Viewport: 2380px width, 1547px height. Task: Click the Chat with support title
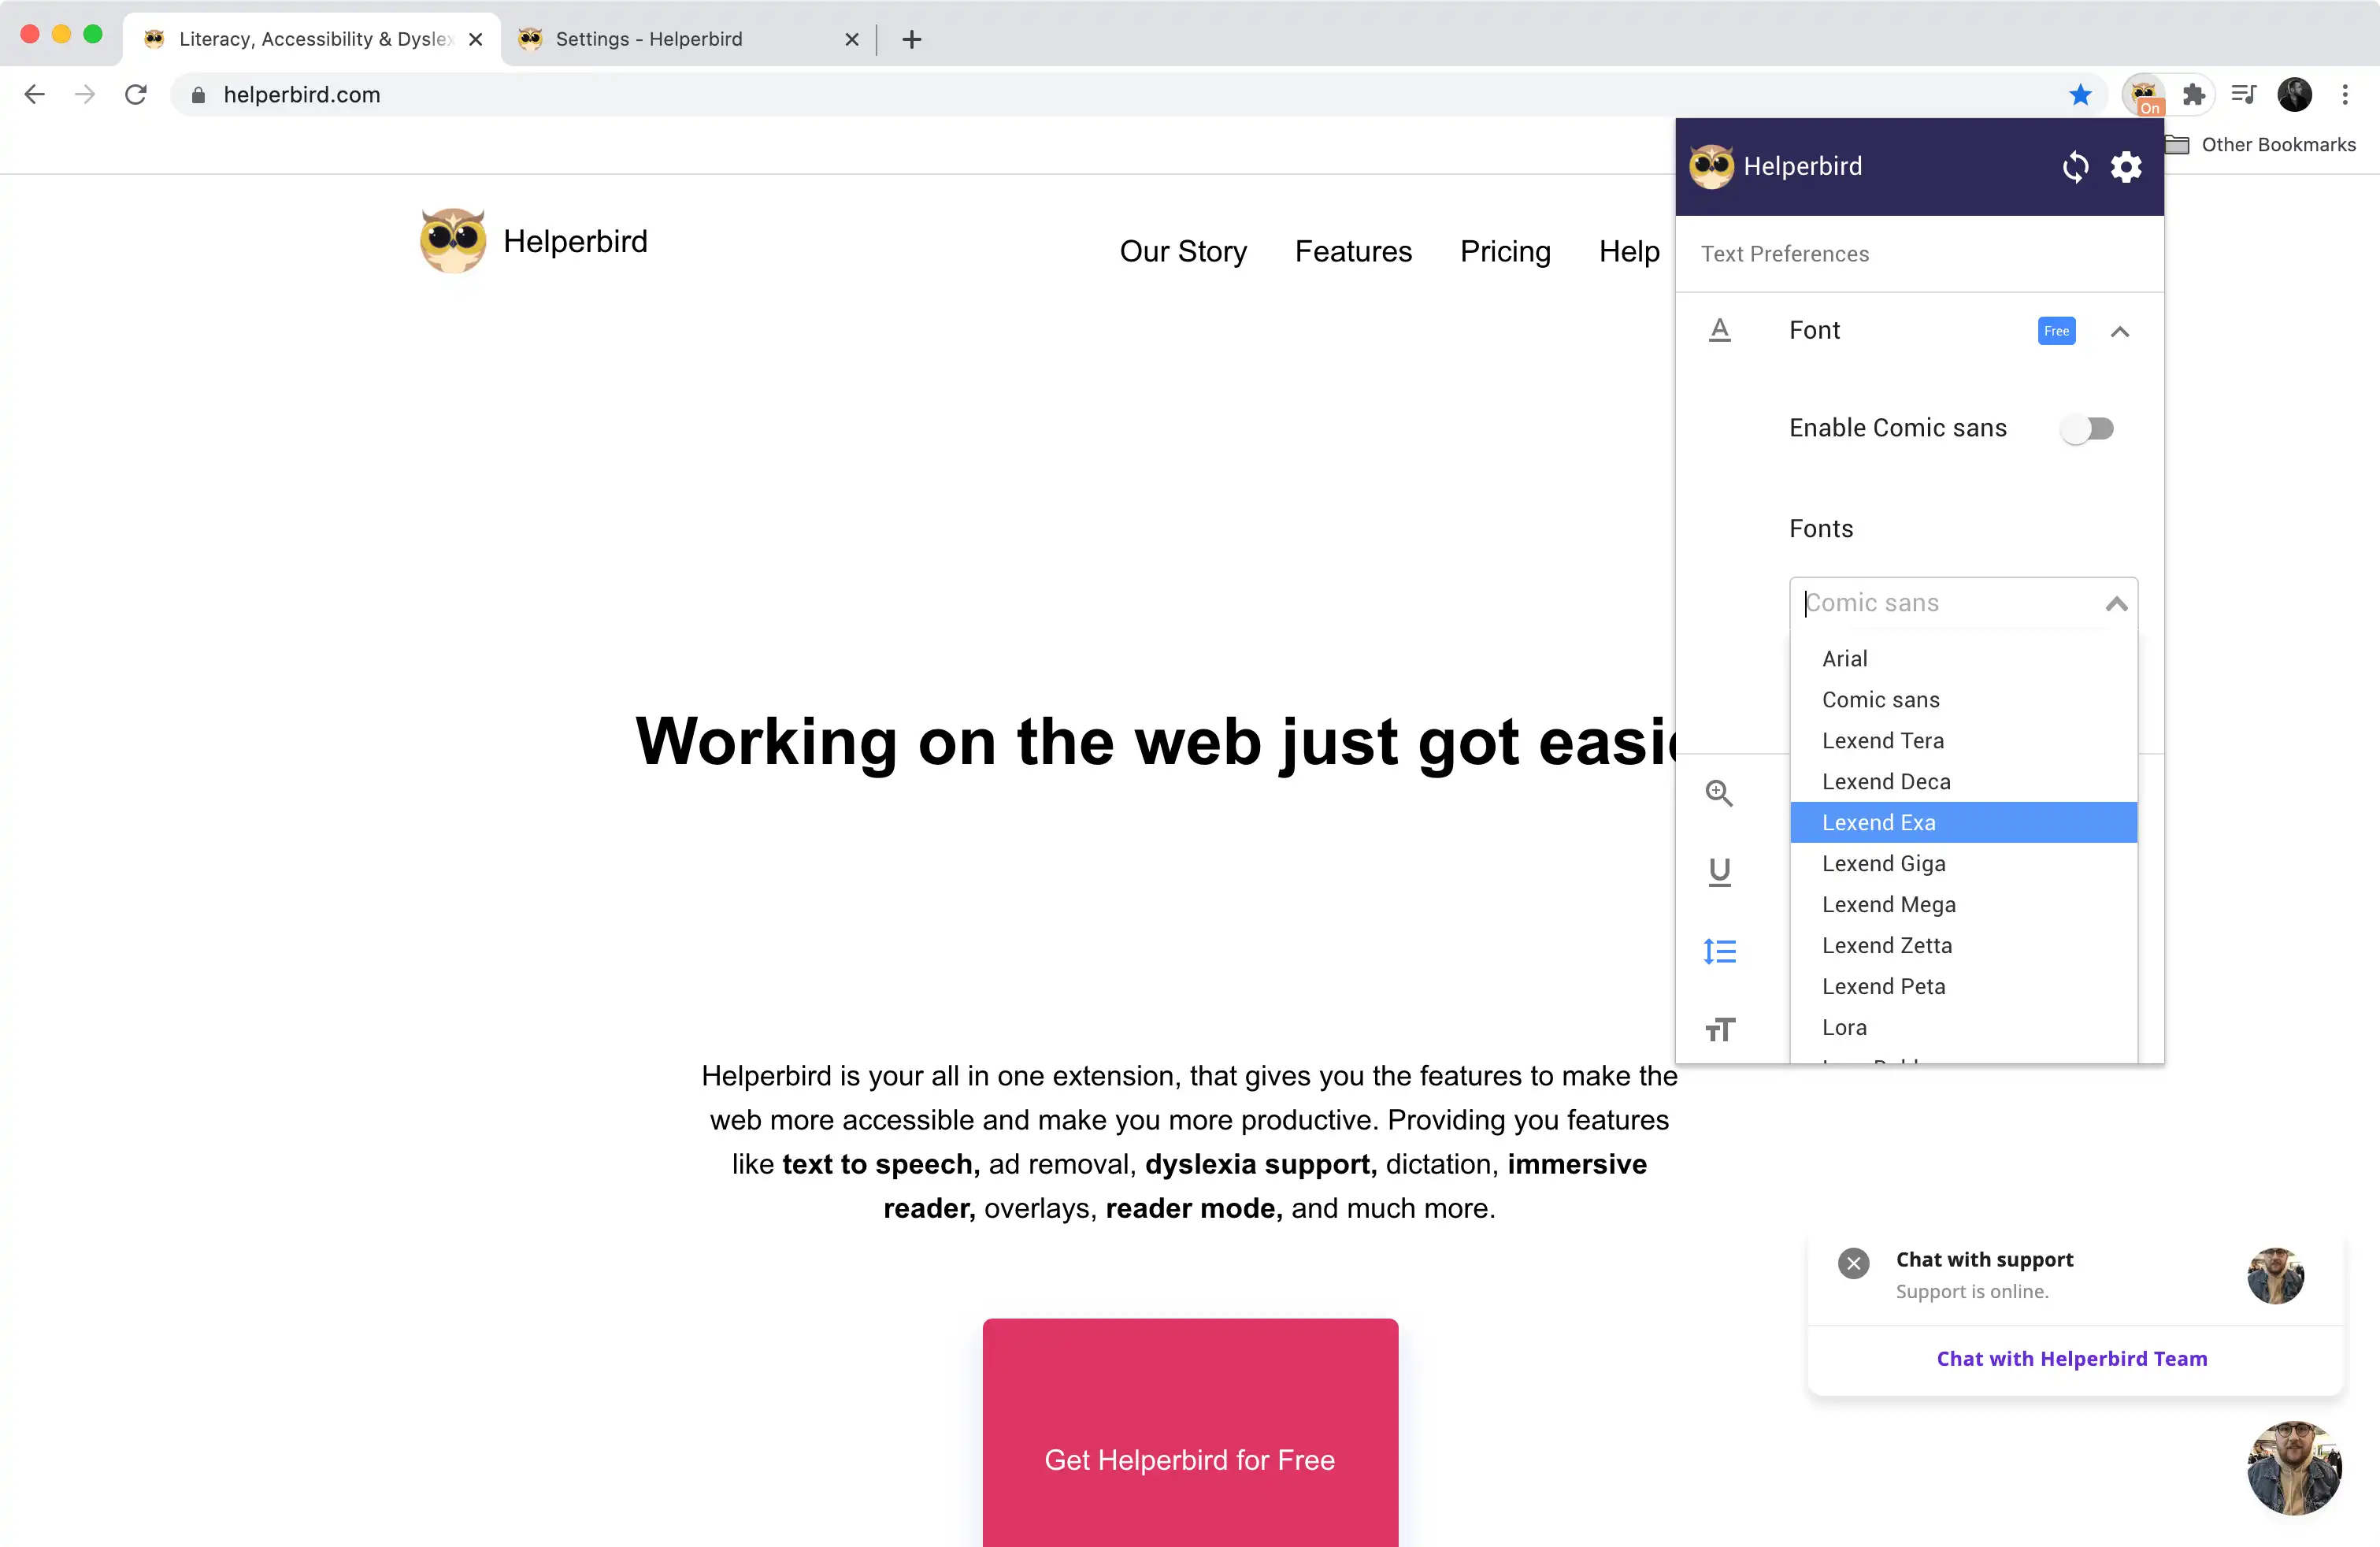[x=1984, y=1260]
